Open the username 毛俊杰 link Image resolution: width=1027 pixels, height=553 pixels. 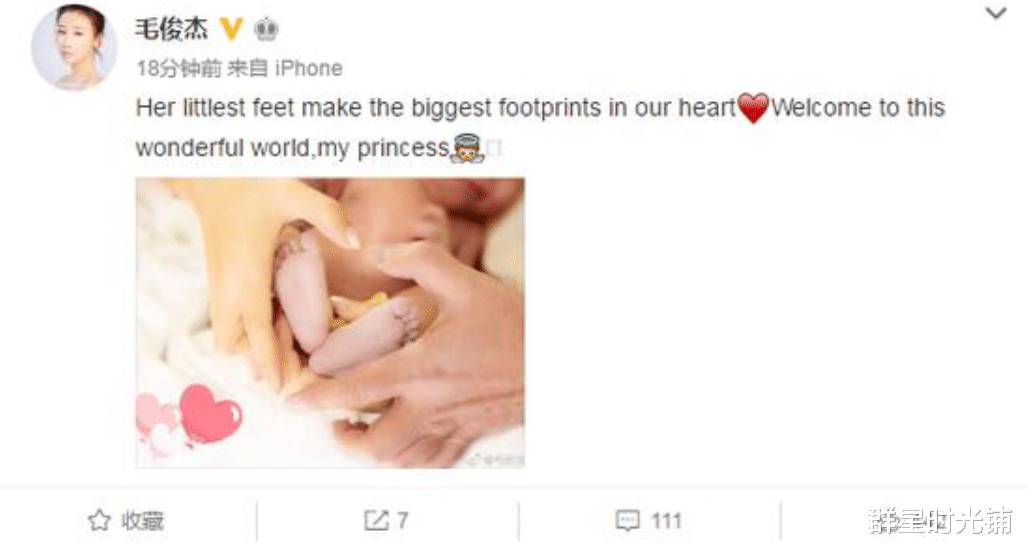(171, 29)
